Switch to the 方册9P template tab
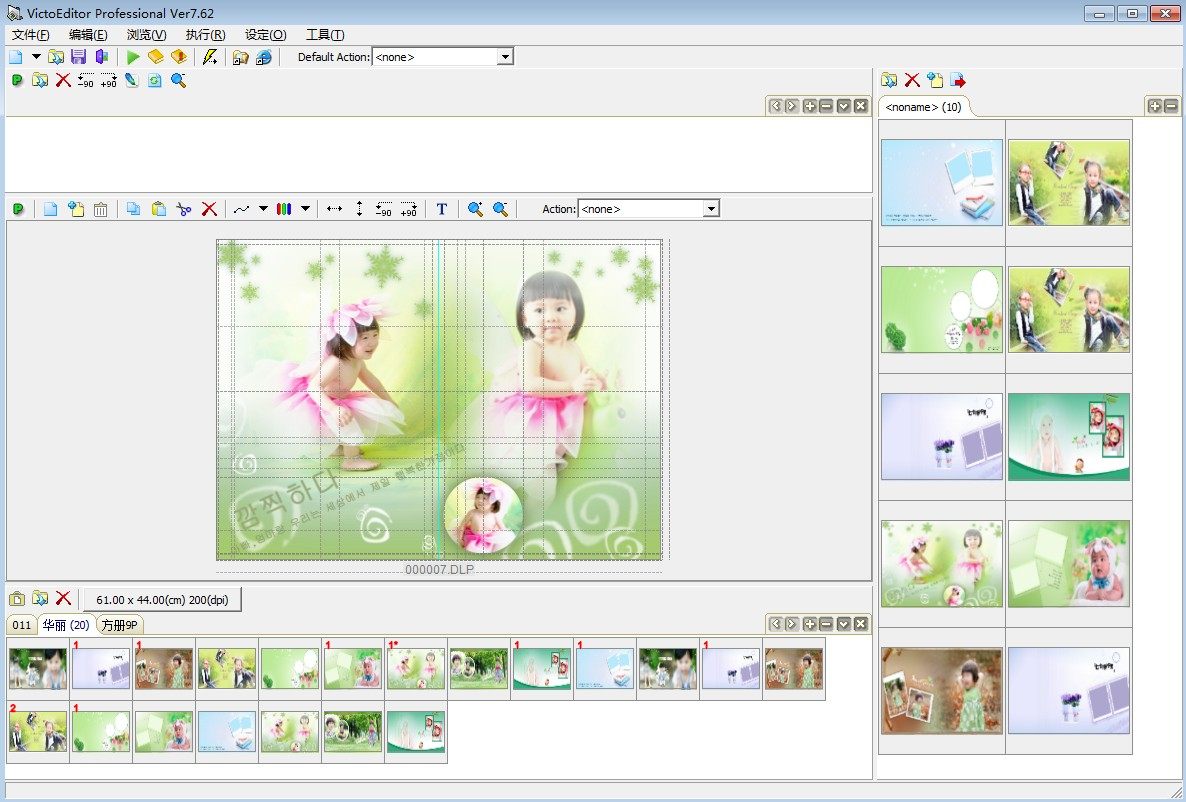 pos(120,625)
